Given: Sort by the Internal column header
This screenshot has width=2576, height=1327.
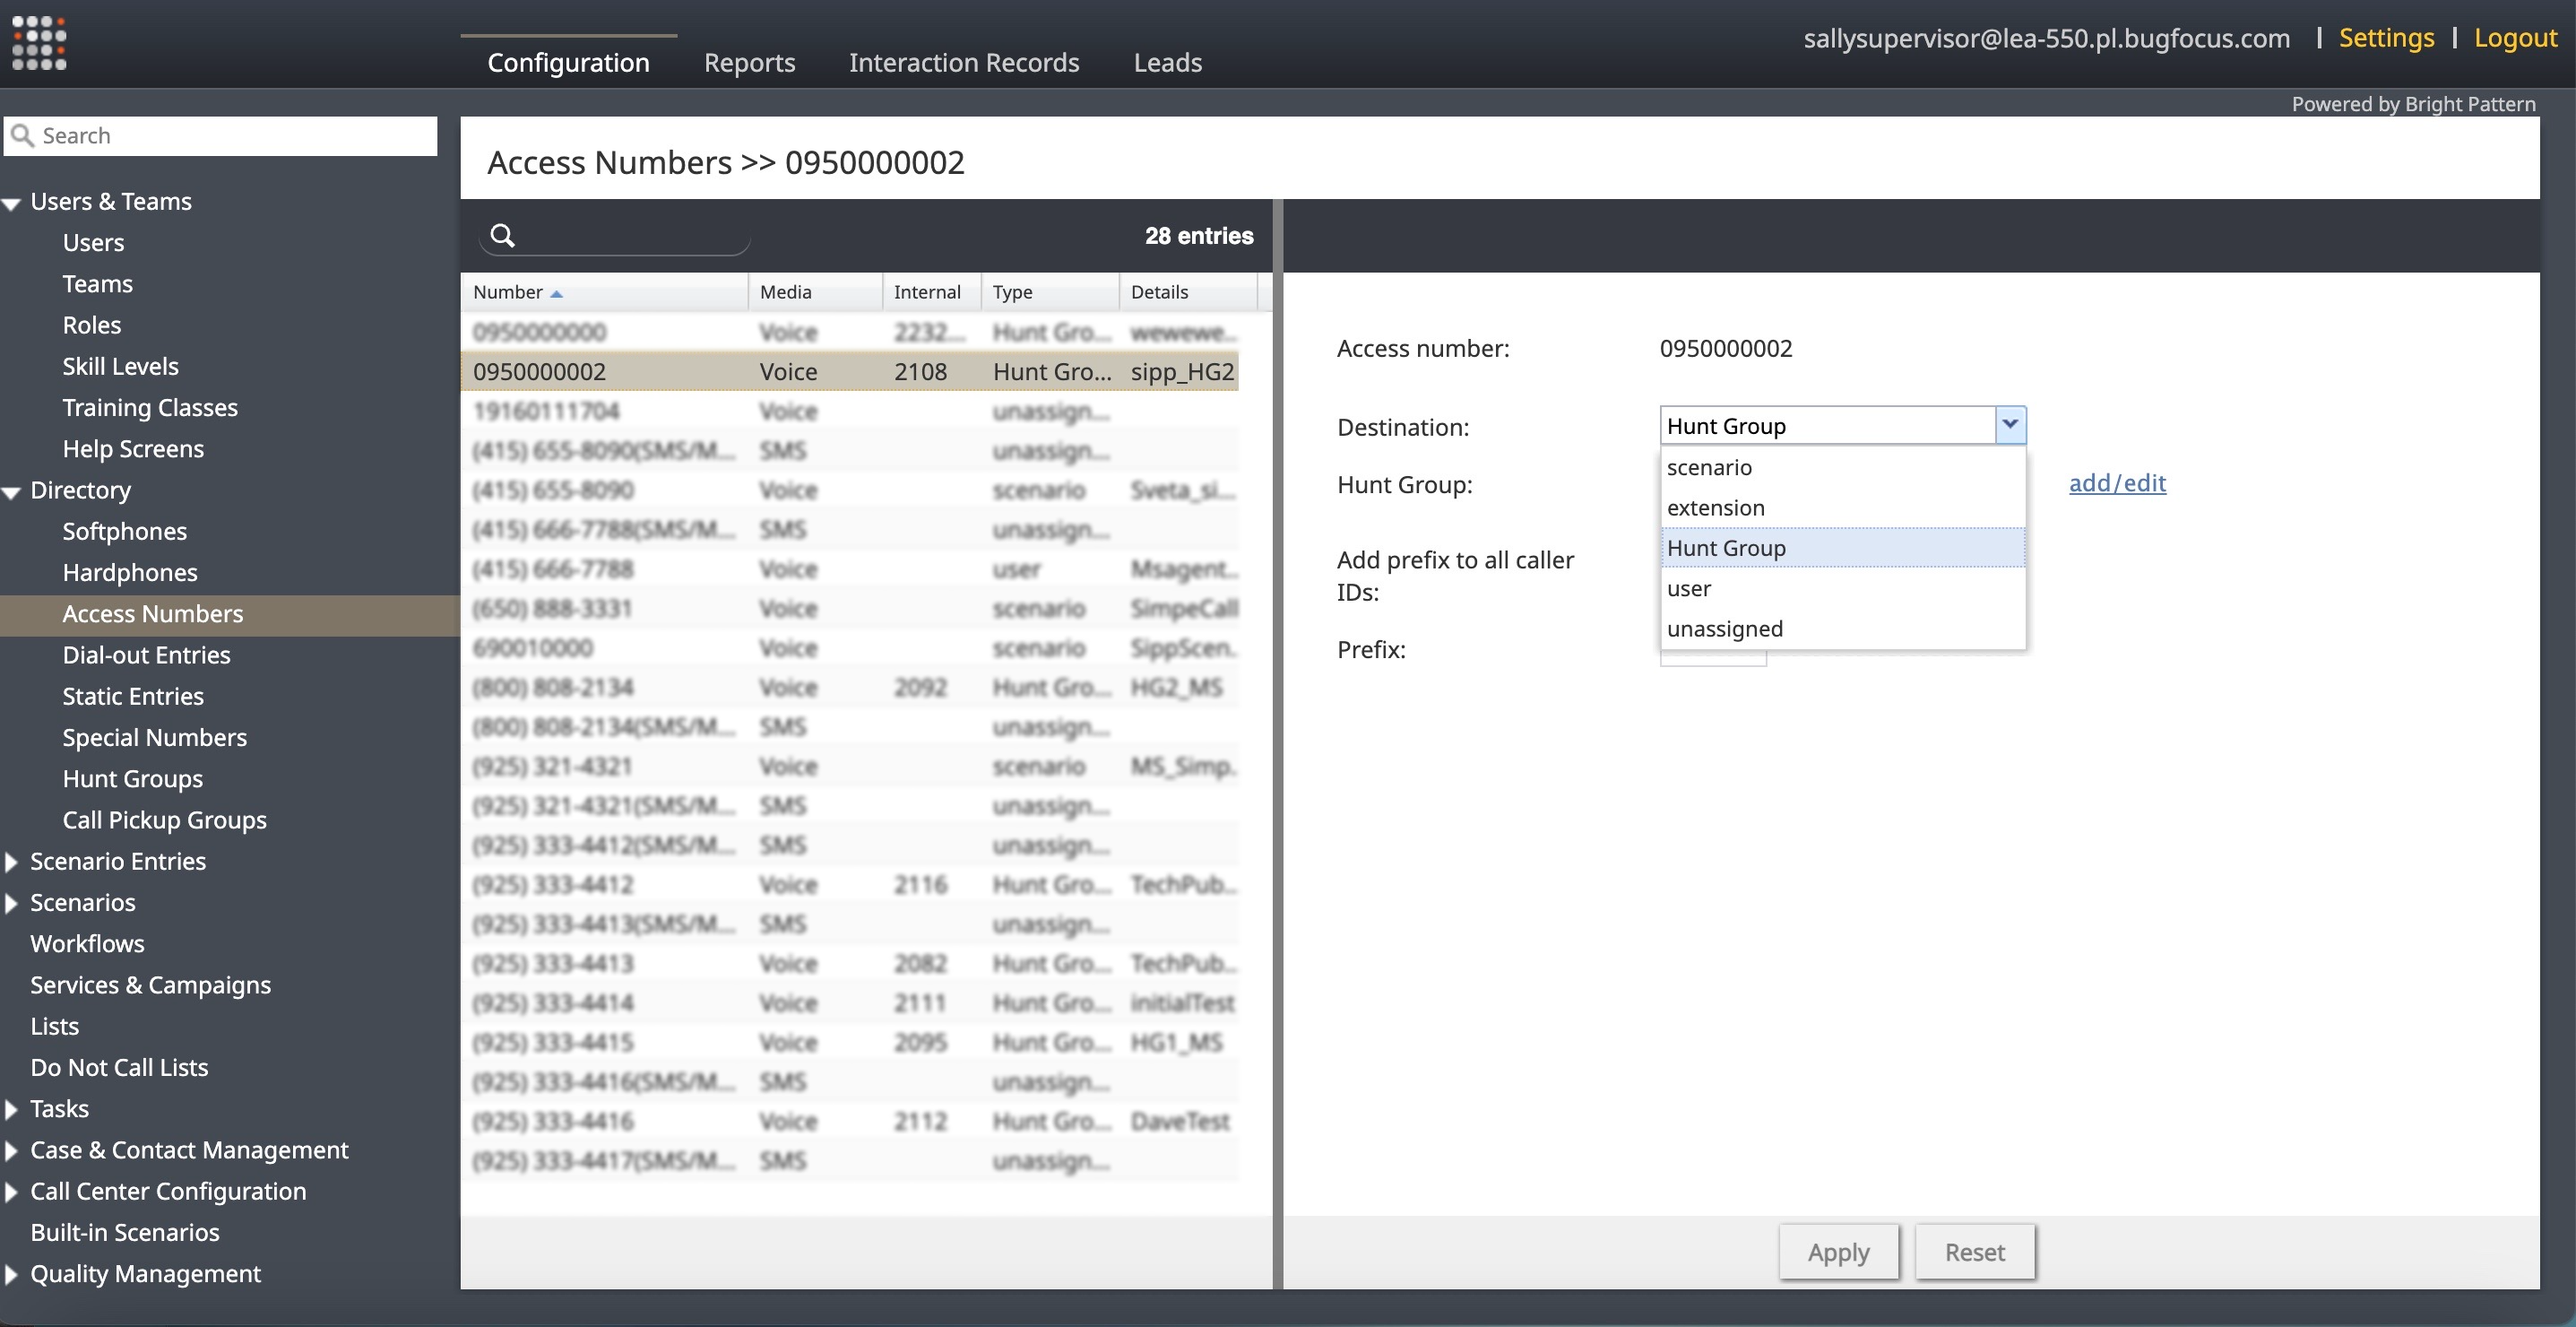Looking at the screenshot, I should 931,292.
